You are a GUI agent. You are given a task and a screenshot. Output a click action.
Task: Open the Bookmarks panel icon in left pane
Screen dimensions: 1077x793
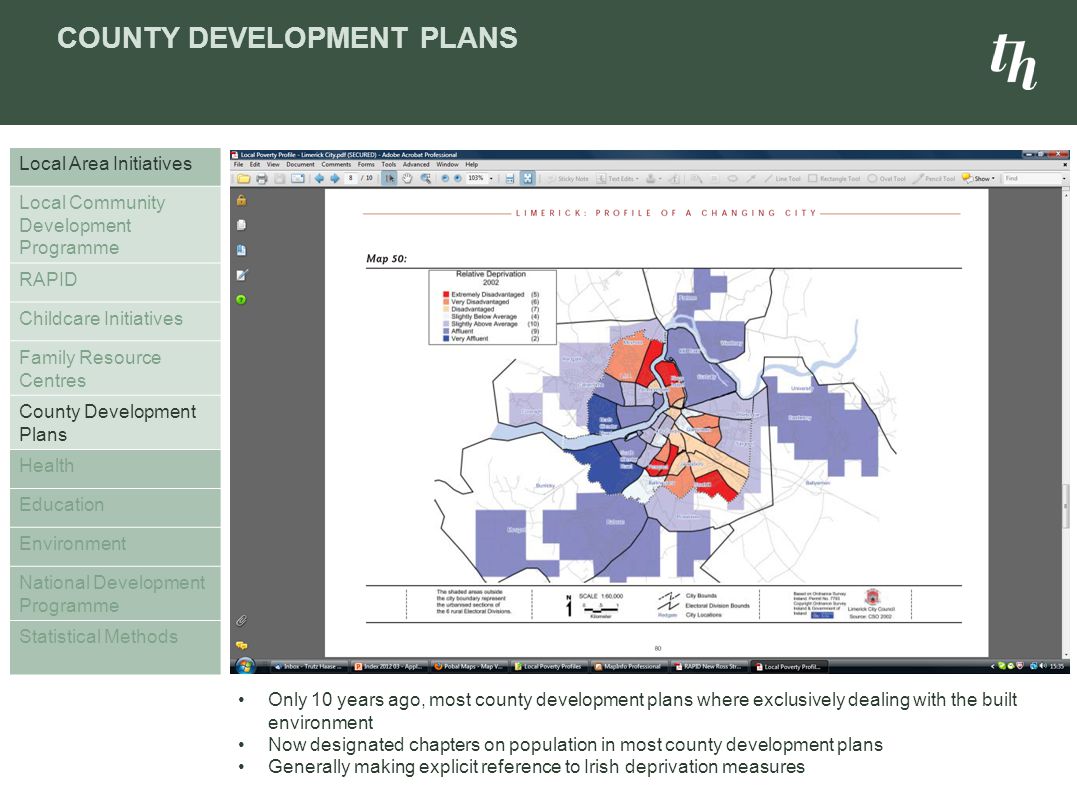241,250
